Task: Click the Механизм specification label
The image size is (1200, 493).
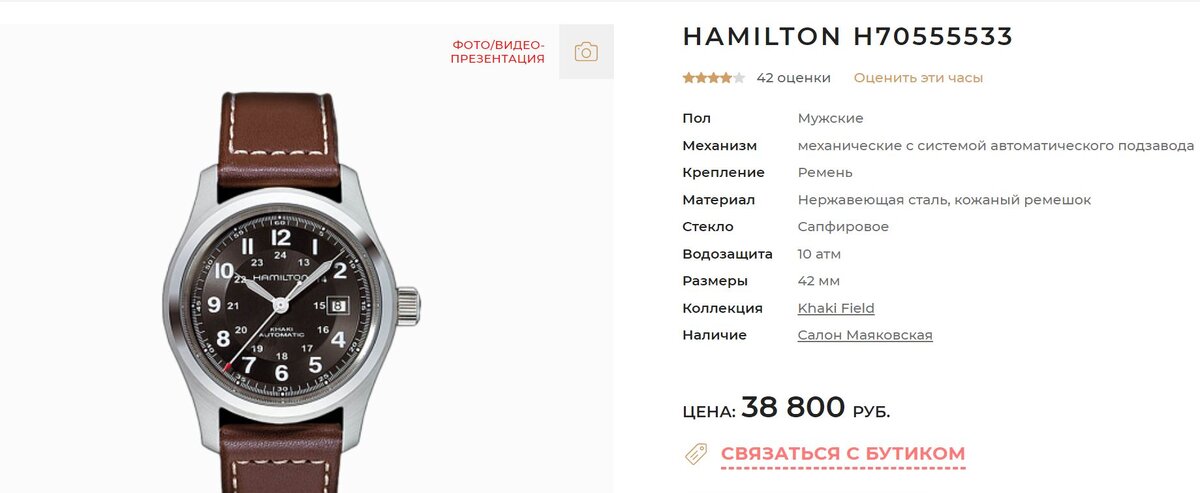Action: [720, 145]
